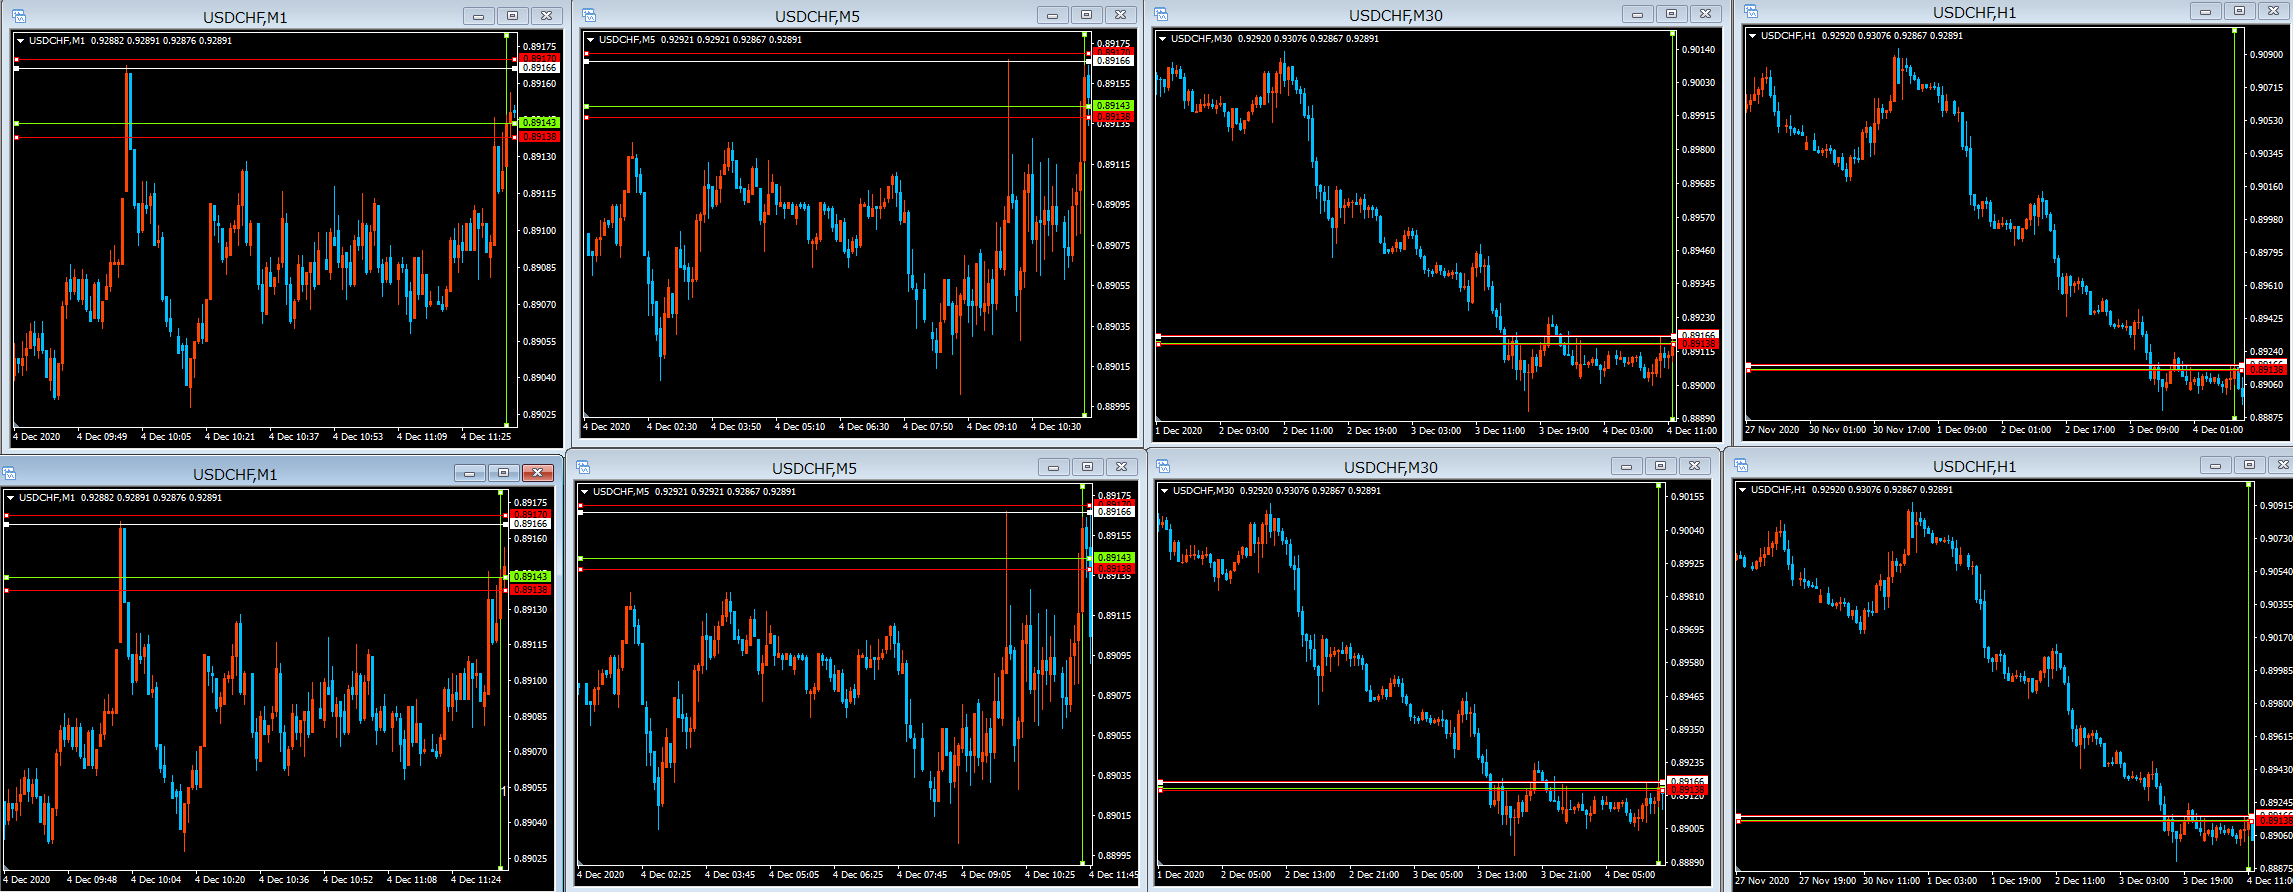The height and width of the screenshot is (892, 2293).
Task: Click the "4 Dec 05:10" time axis label
Action: coord(799,427)
